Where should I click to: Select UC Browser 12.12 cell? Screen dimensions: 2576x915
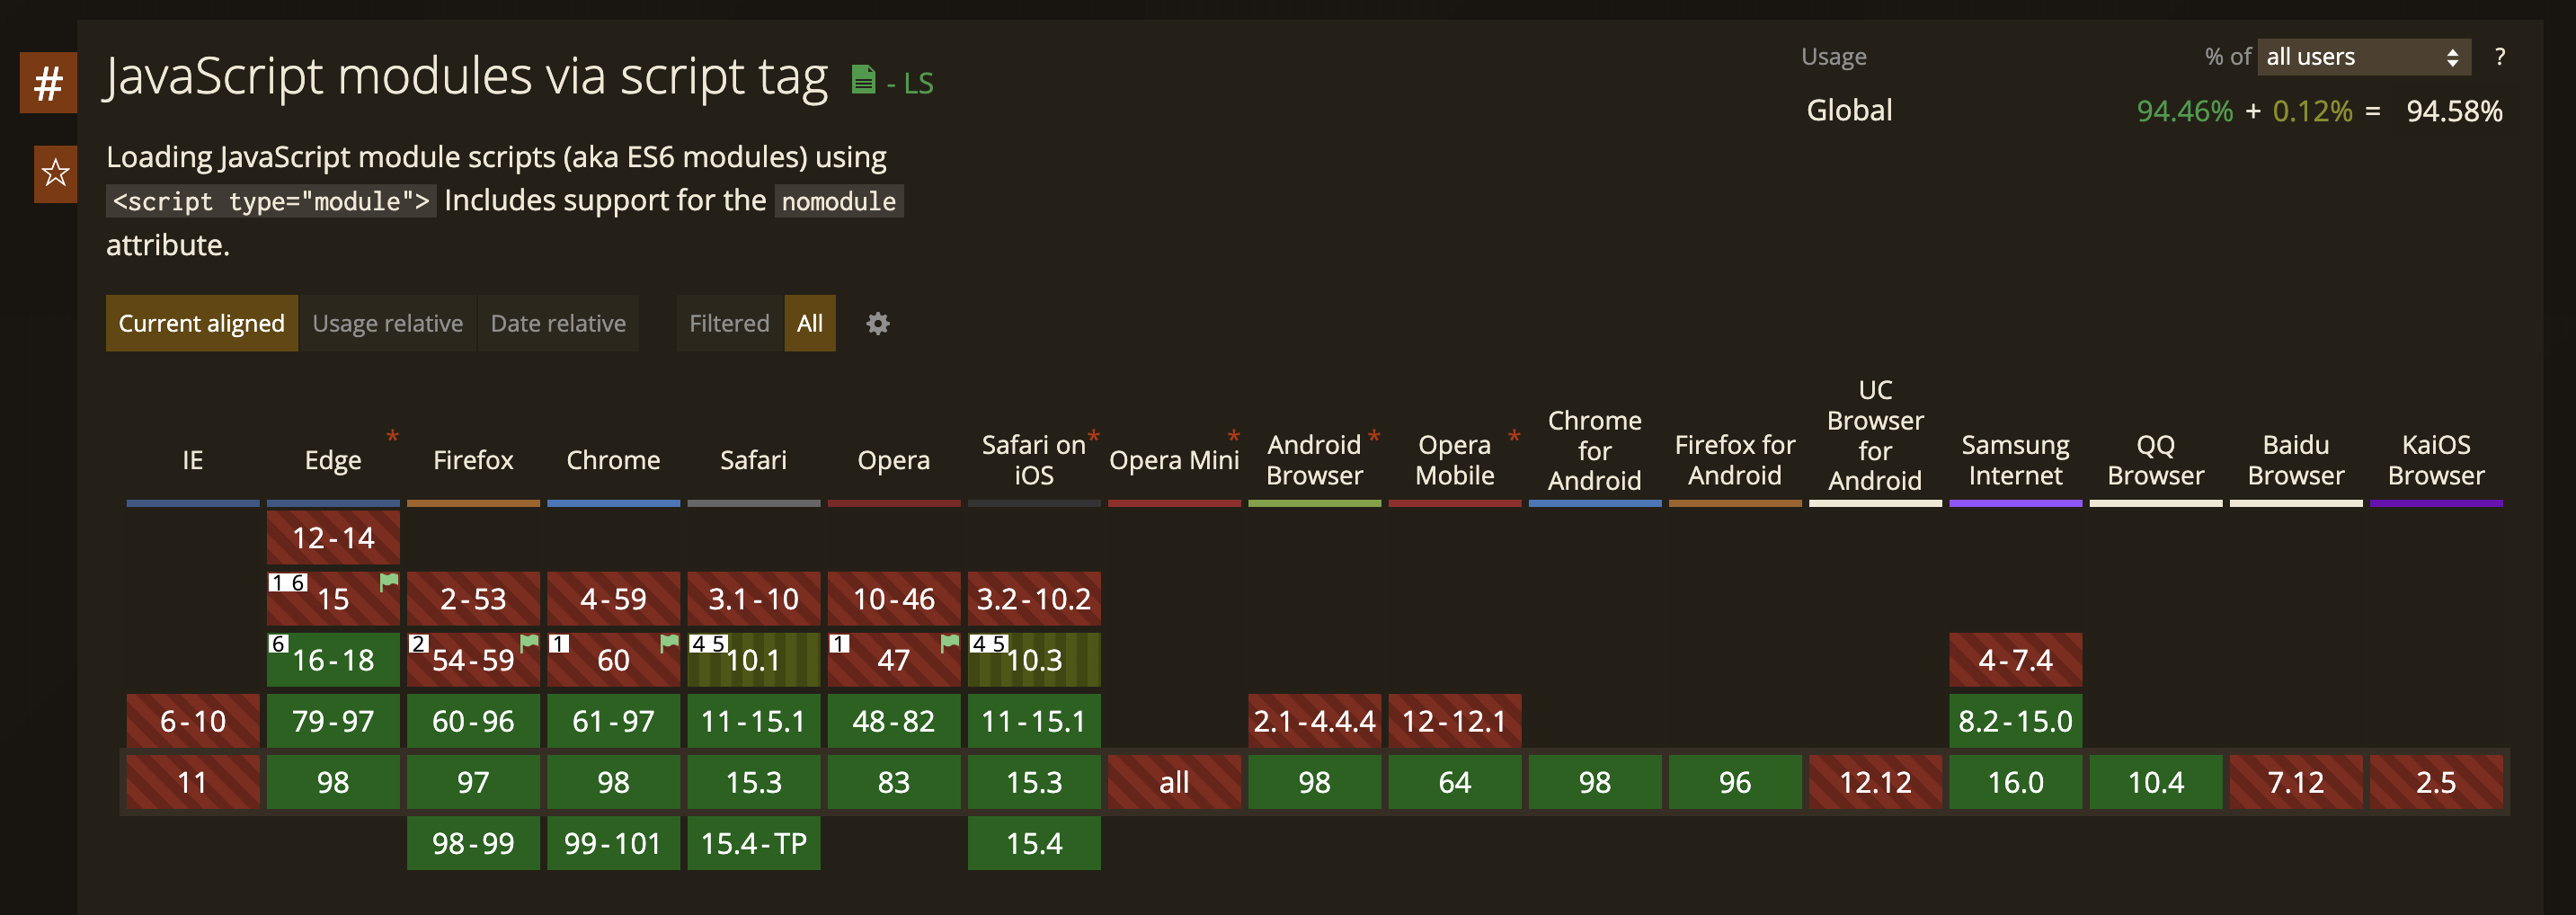[x=1875, y=782]
